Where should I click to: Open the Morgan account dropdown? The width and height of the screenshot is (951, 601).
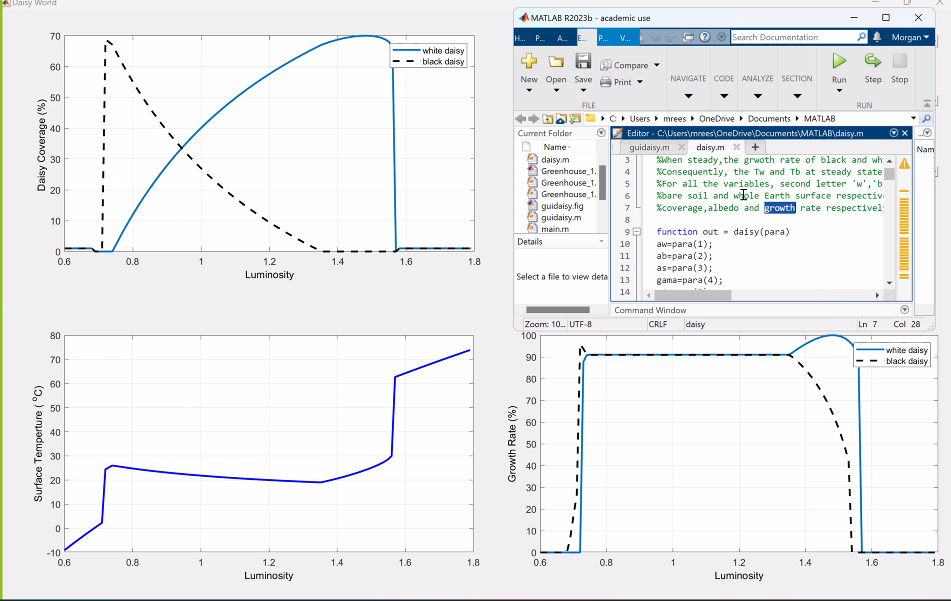[x=911, y=37]
